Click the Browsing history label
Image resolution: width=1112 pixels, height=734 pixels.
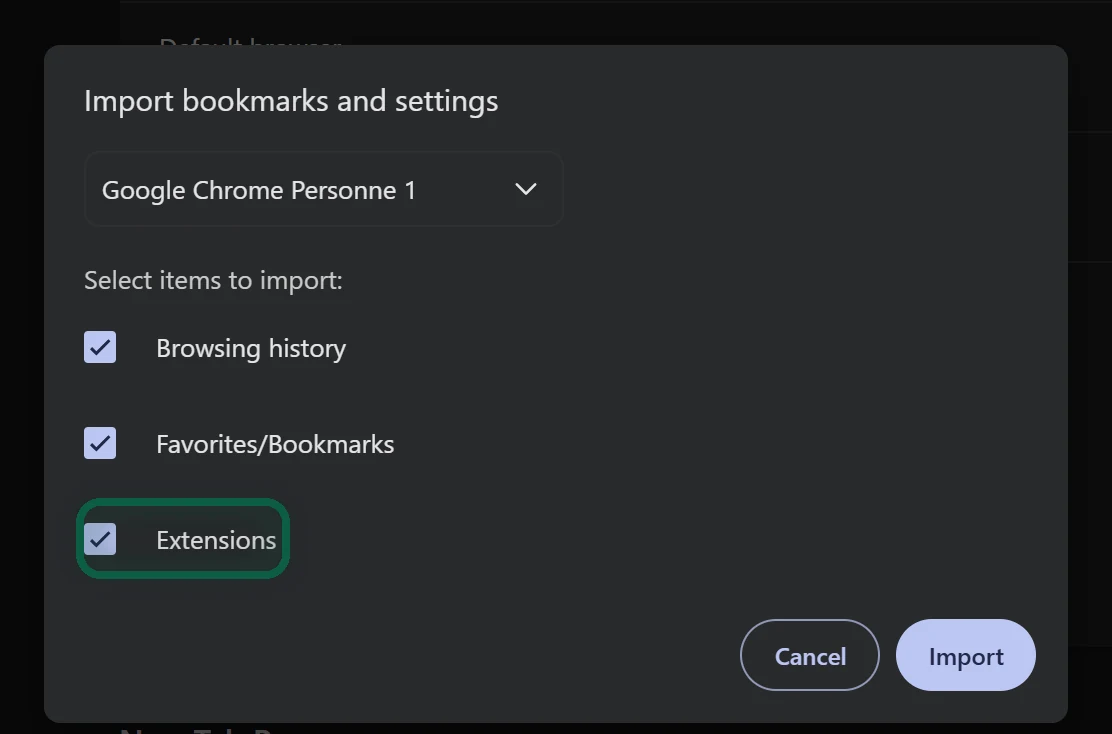tap(251, 348)
